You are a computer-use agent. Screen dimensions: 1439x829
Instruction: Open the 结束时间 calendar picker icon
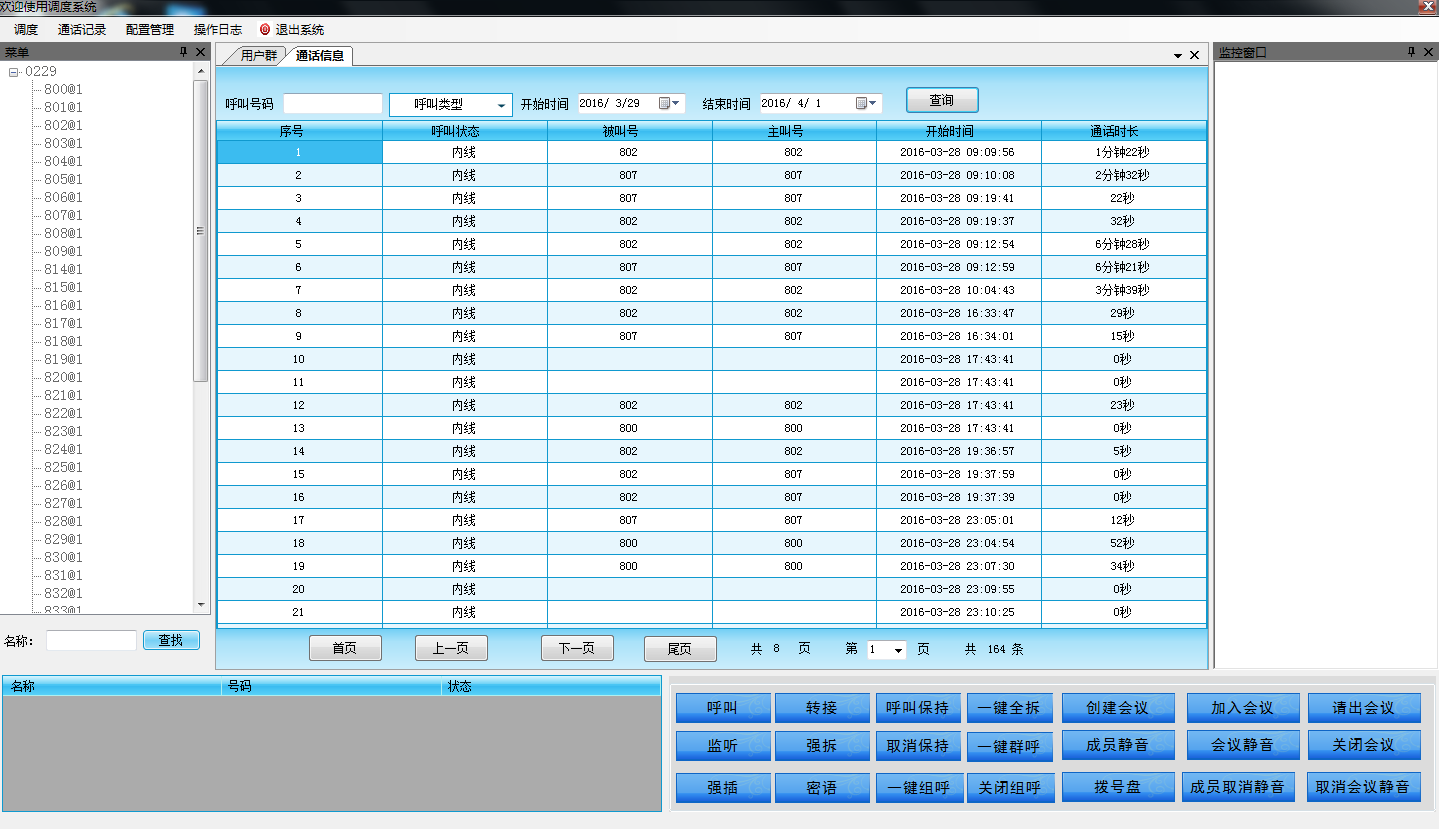pyautogui.click(x=862, y=103)
